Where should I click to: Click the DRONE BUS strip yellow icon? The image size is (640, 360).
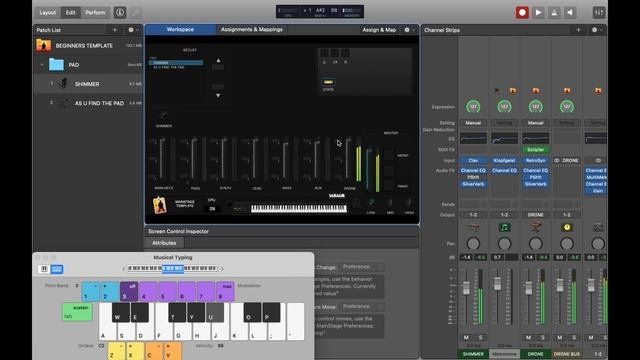pyautogui.click(x=567, y=227)
